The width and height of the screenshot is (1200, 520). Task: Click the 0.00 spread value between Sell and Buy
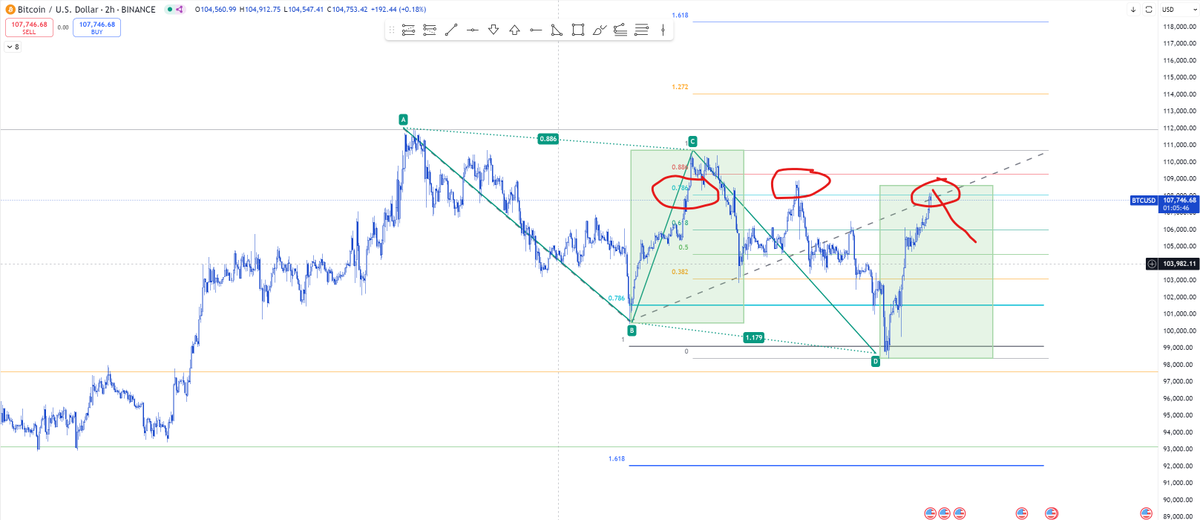tap(63, 28)
